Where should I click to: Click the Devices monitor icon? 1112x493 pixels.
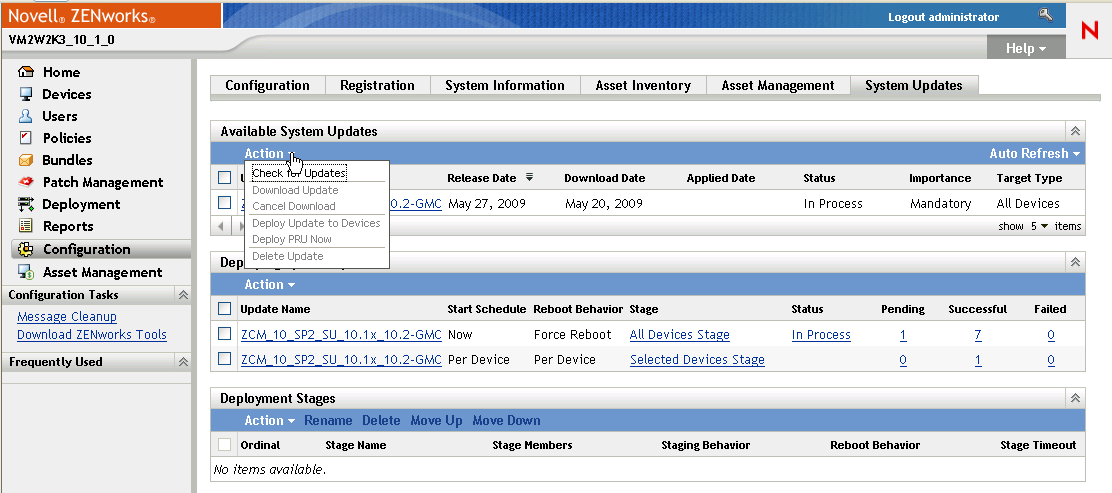click(26, 94)
